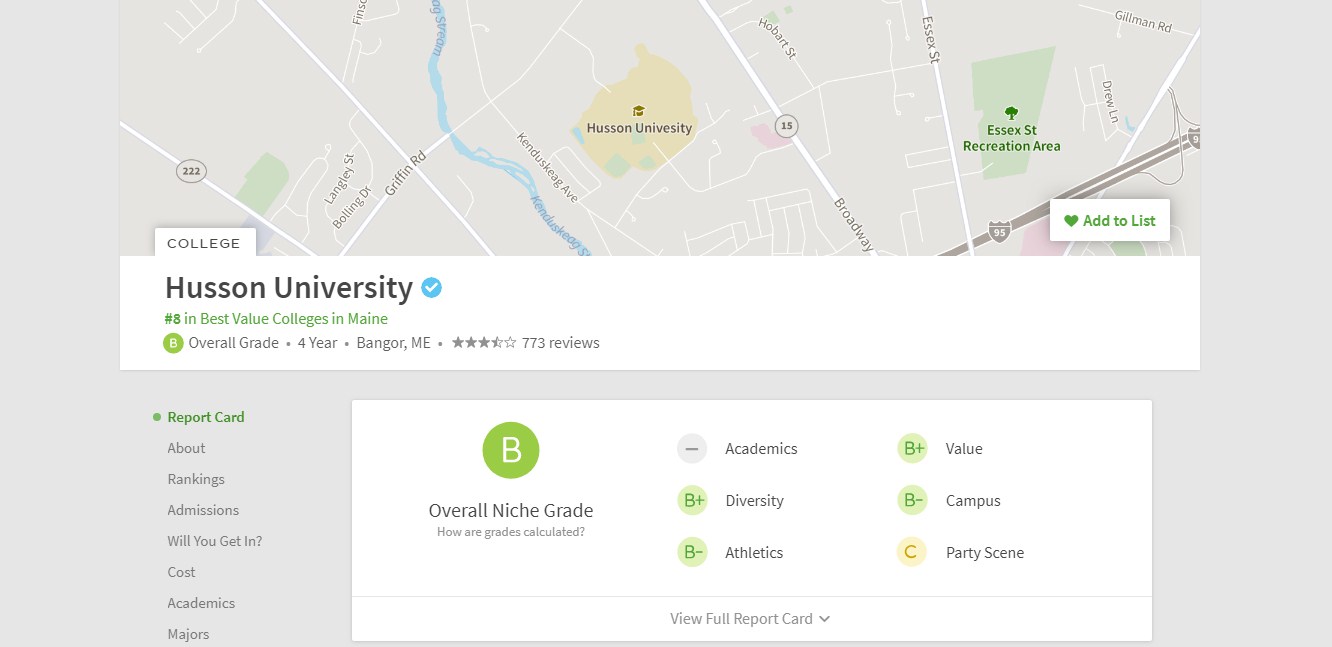The image size is (1332, 647).
Task: Click the star rating with 773 reviews
Action: 525,343
